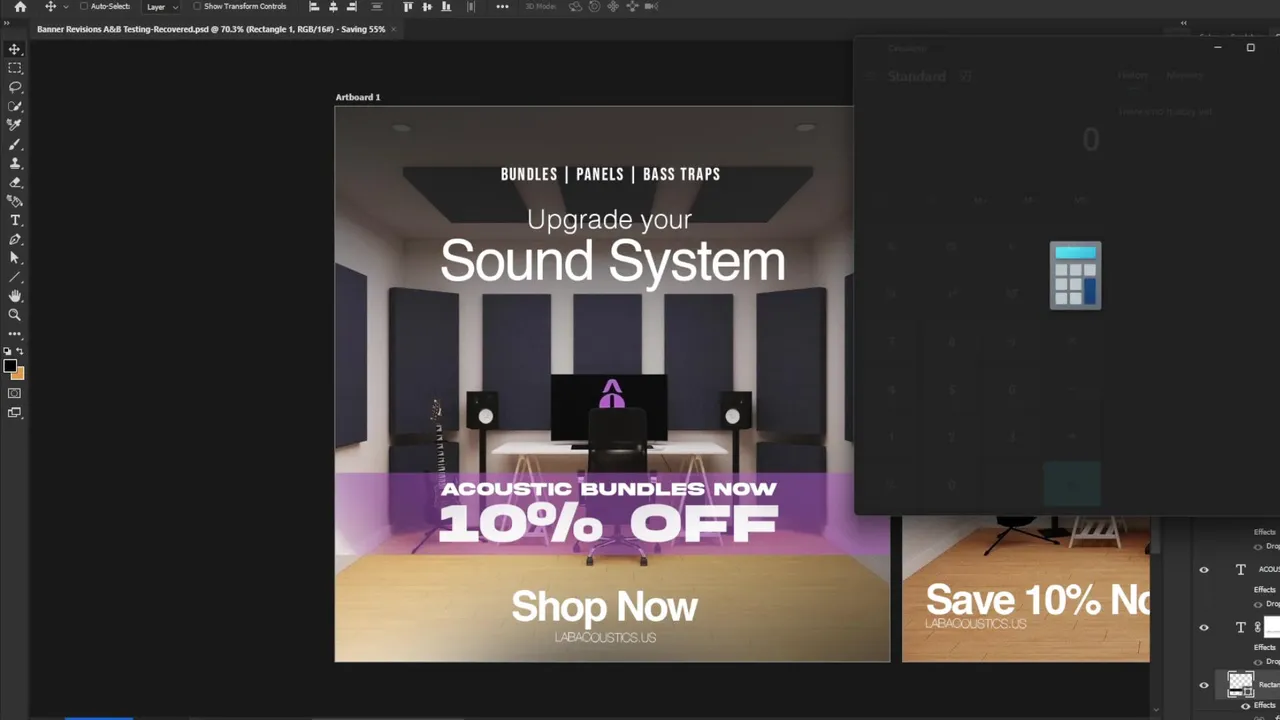1280x720 pixels.
Task: Align vertical centers in options bar
Action: pyautogui.click(x=427, y=6)
